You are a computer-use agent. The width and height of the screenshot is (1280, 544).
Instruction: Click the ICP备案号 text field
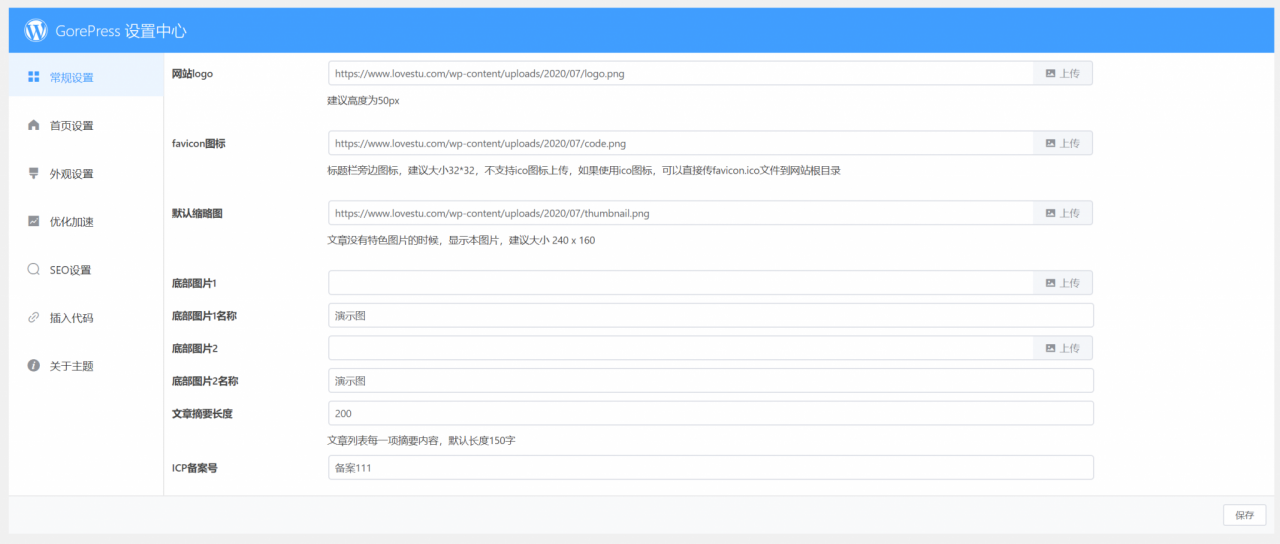pos(710,468)
